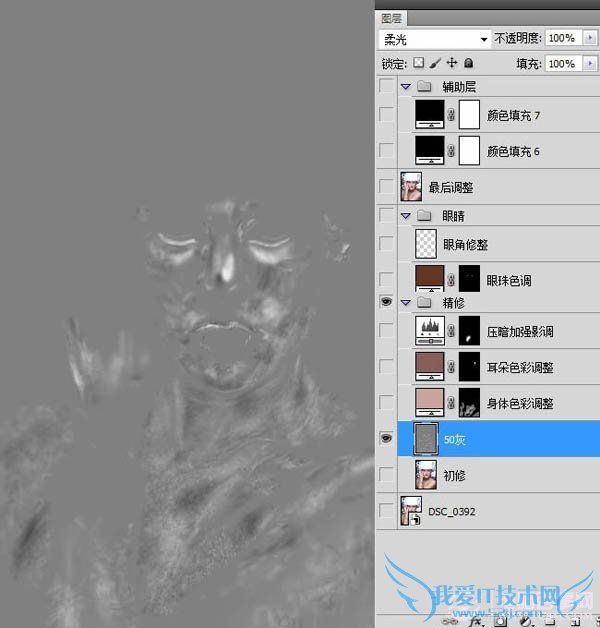Click the folder icon of group 精修

(x=424, y=302)
